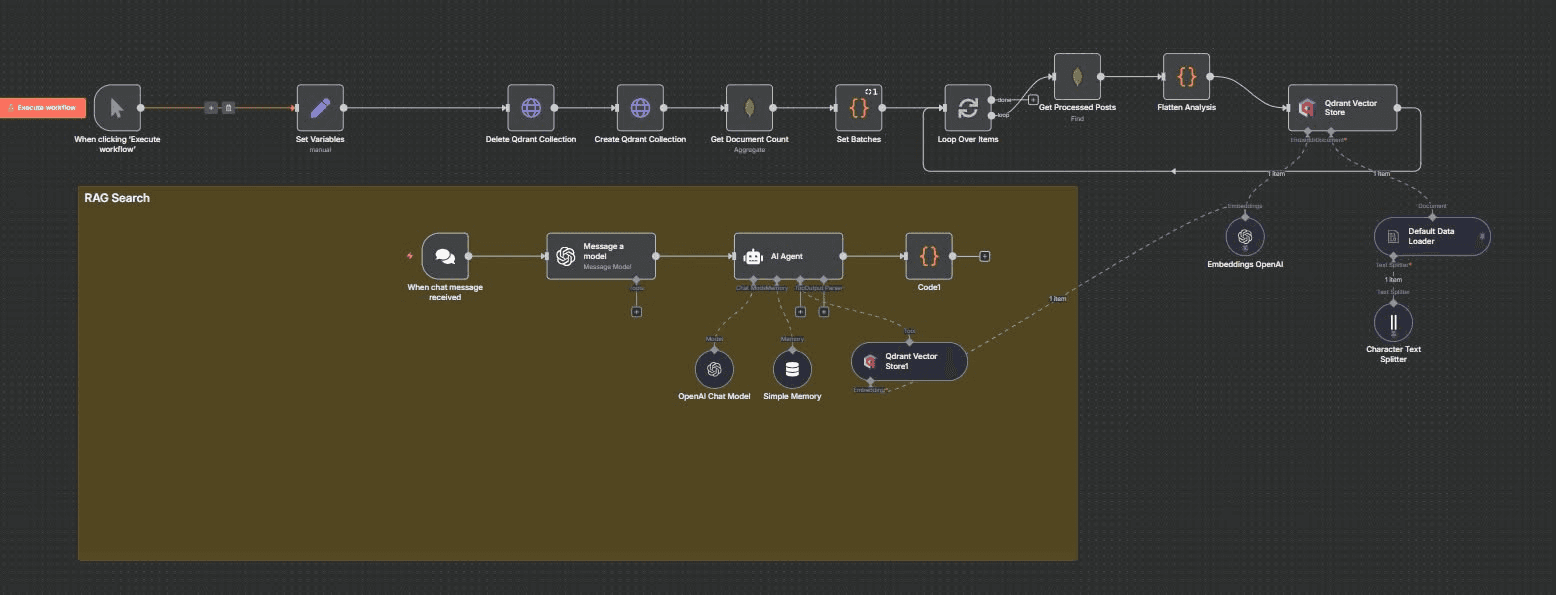Click the output handle of the Qdrant Vector Store node
The width and height of the screenshot is (1556, 595).
[1396, 108]
